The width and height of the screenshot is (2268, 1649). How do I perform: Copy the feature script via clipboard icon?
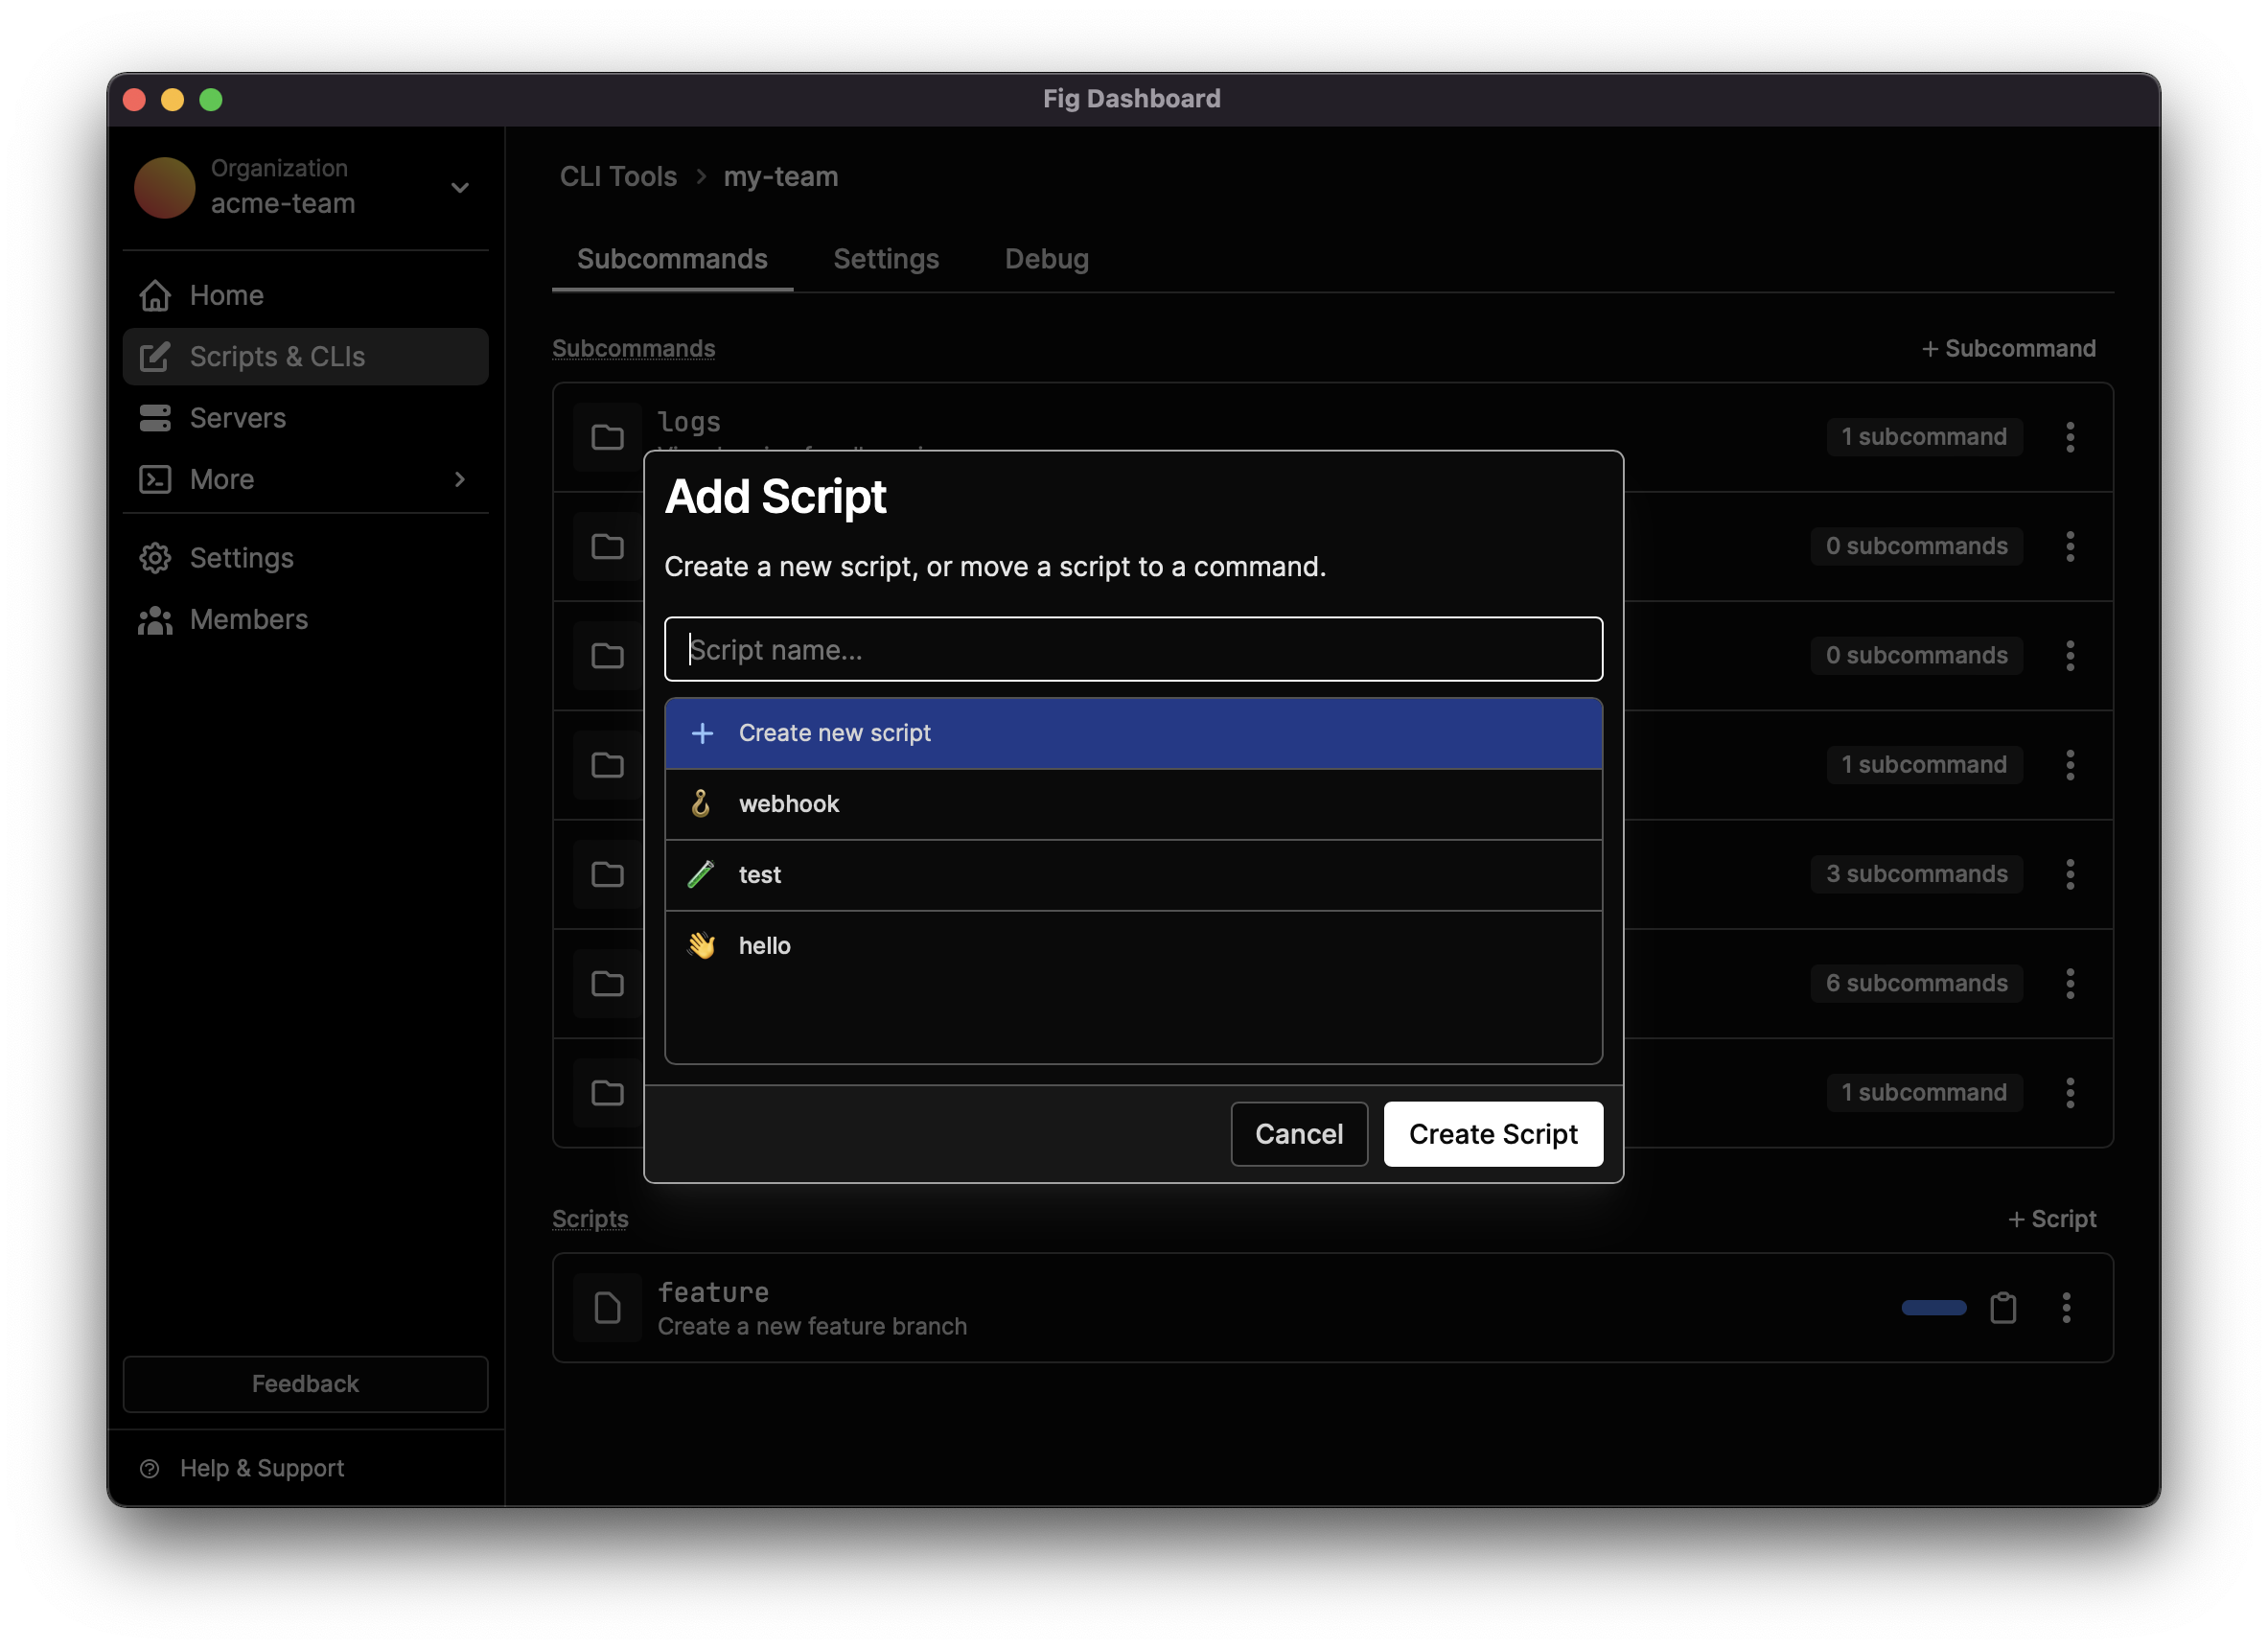point(2003,1308)
